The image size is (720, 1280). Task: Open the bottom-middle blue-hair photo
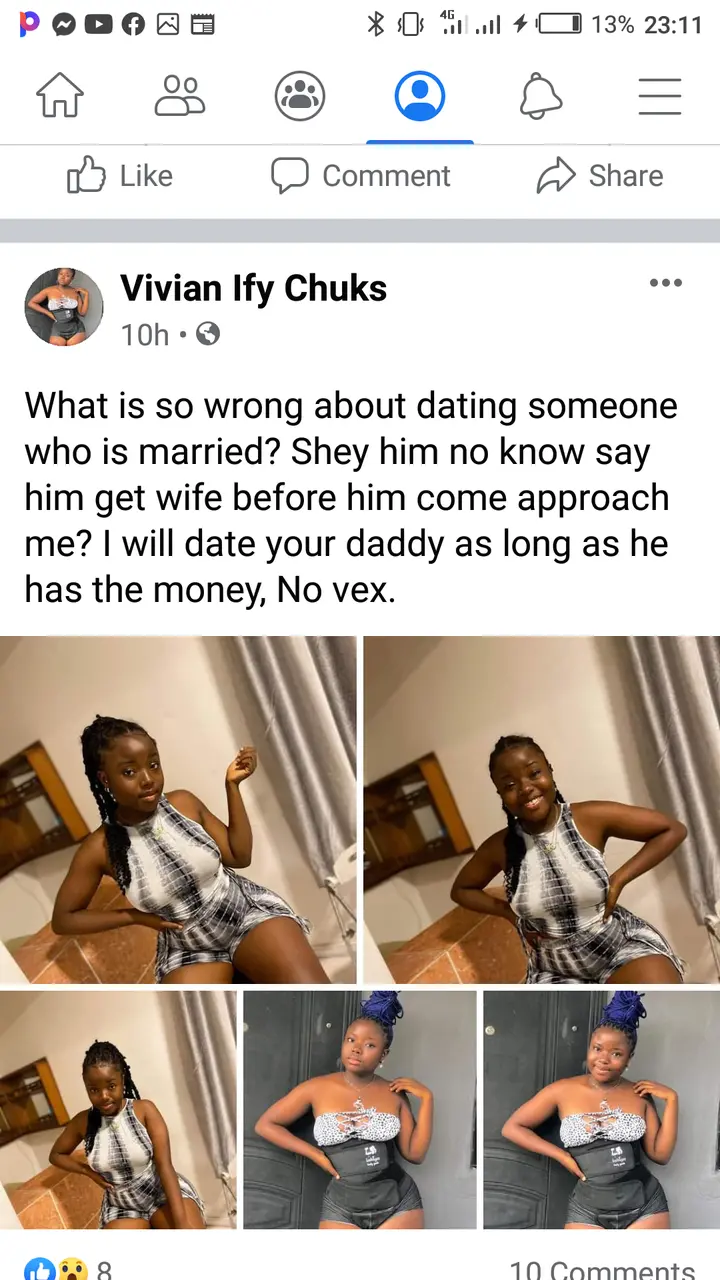point(360,1110)
